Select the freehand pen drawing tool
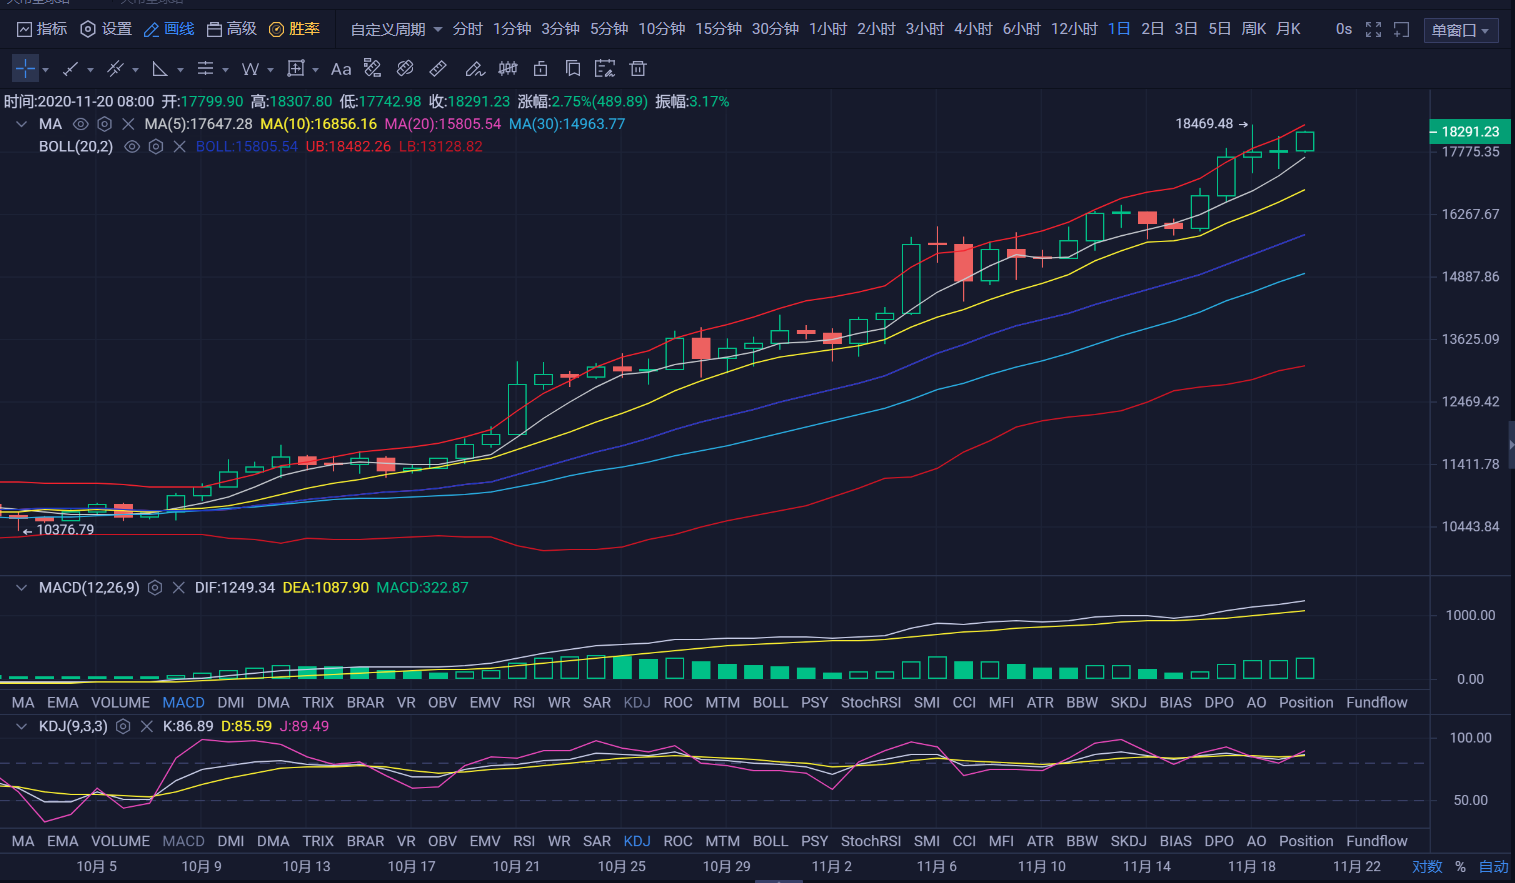This screenshot has width=1515, height=883. coord(475,69)
